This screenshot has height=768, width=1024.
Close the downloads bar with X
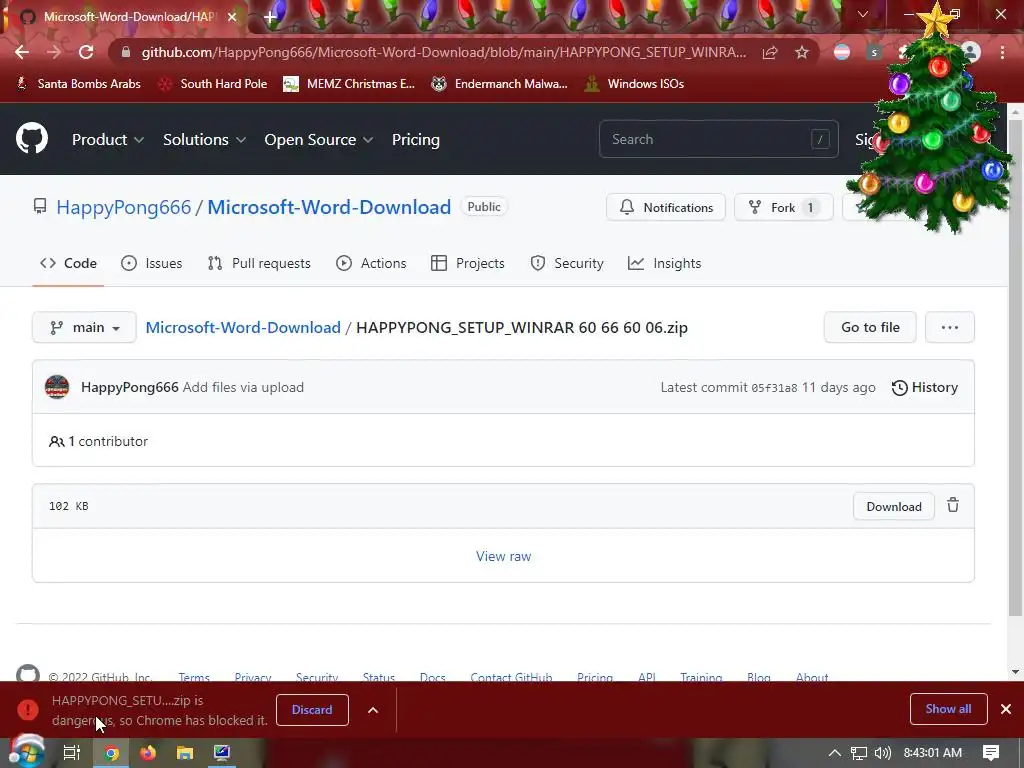(1006, 709)
